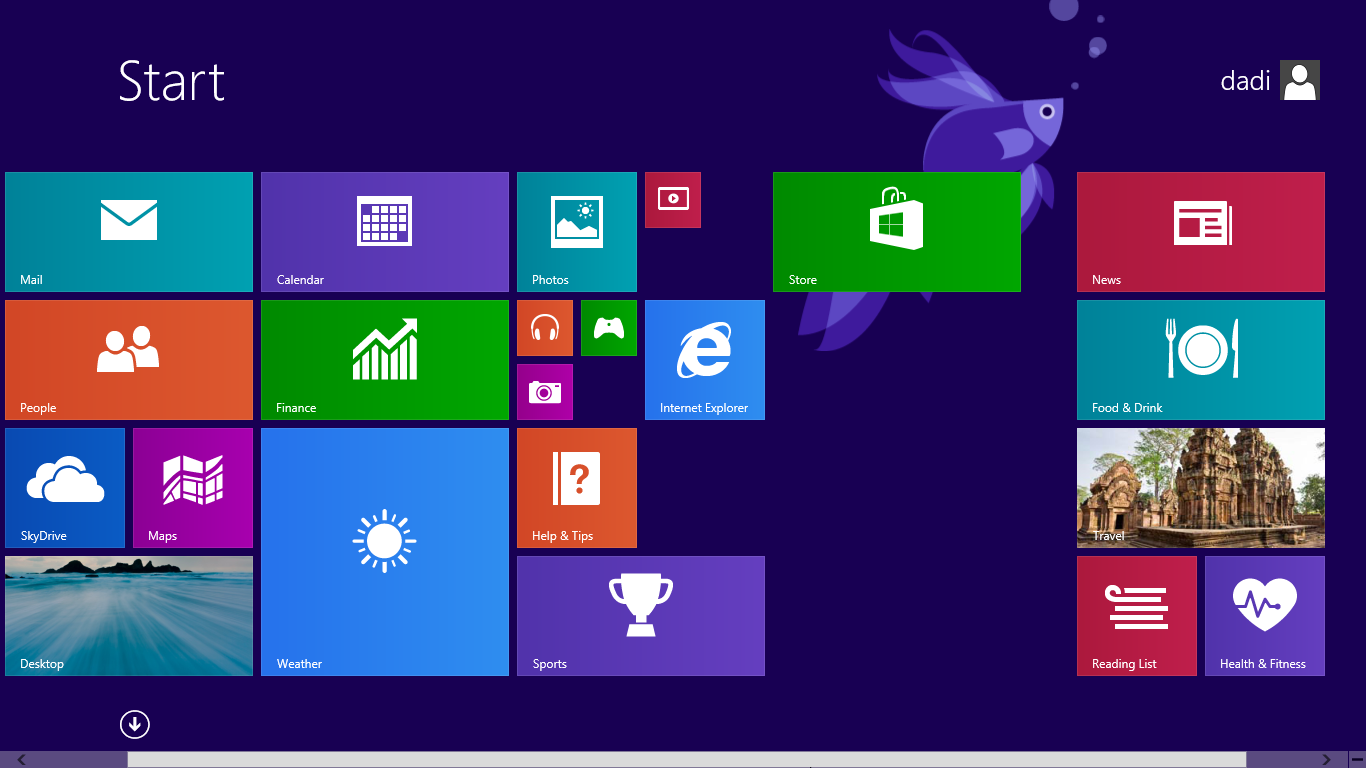Screen dimensions: 1366x768
Task: Launch the Camera tile
Action: (x=545, y=392)
